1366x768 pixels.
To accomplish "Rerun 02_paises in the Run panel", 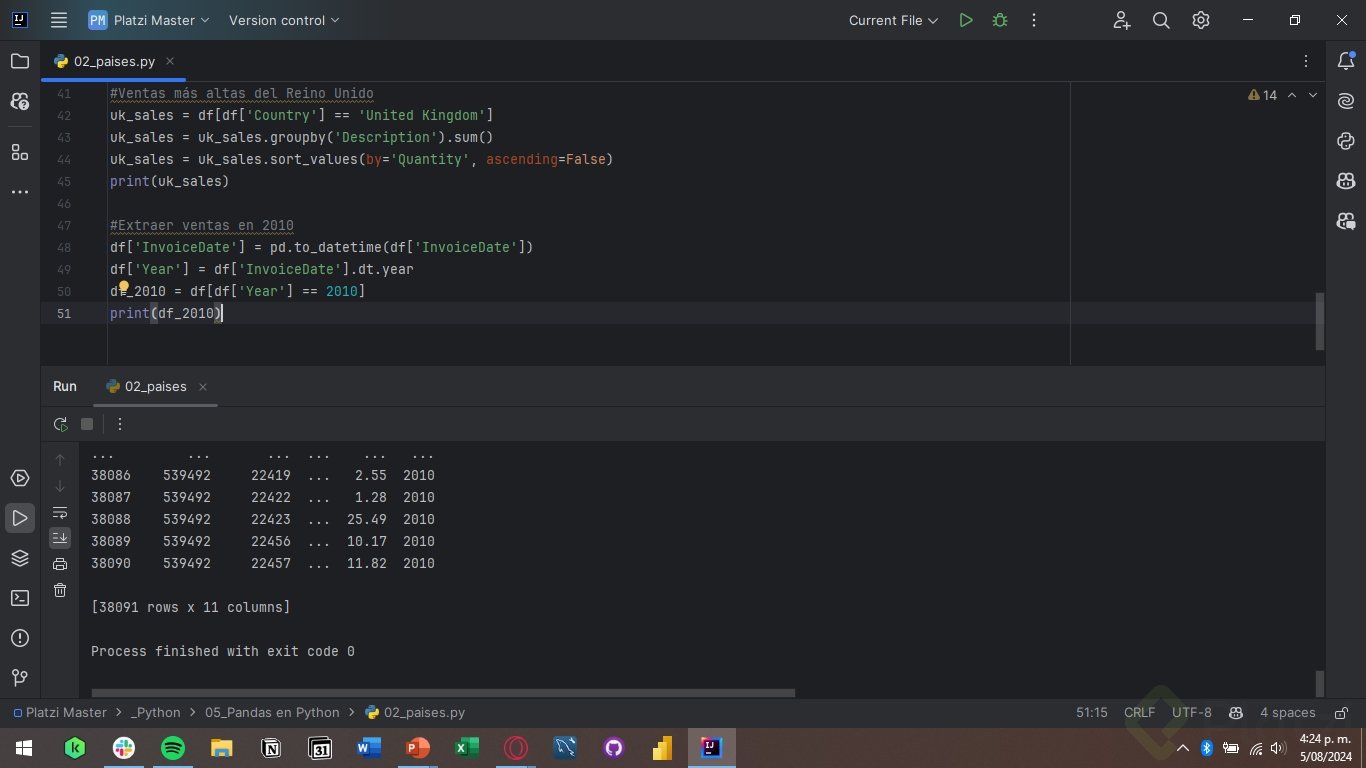I will [x=61, y=424].
